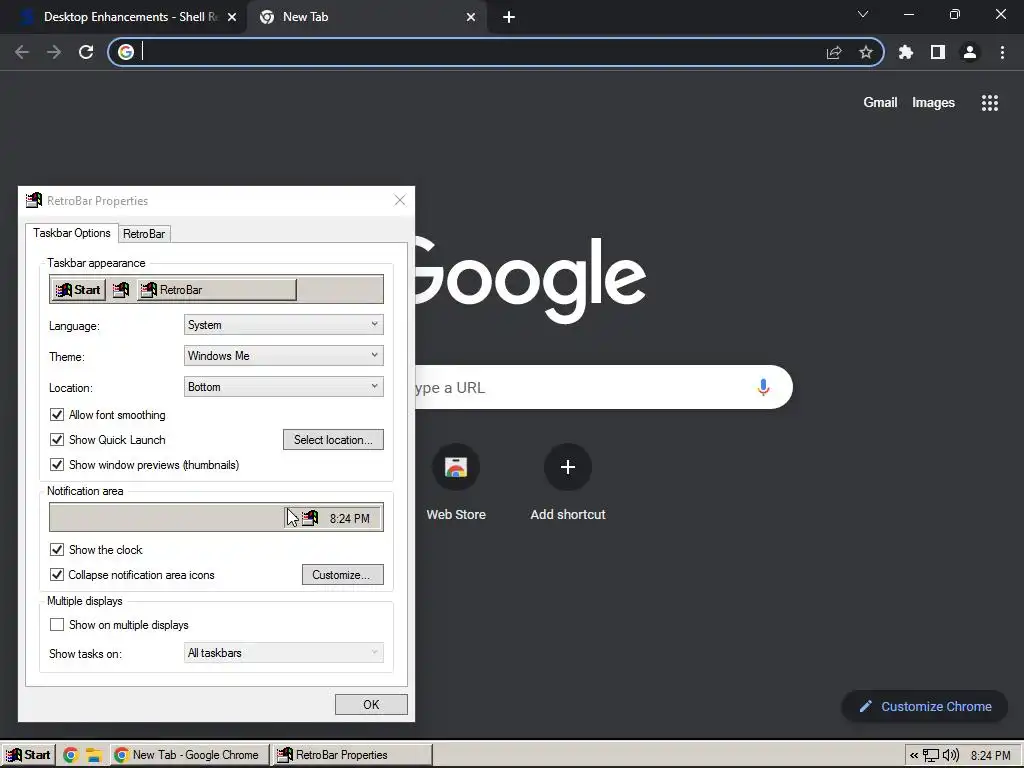Uncheck Allow font smoothing
Screen dimensions: 1024x768
57,415
